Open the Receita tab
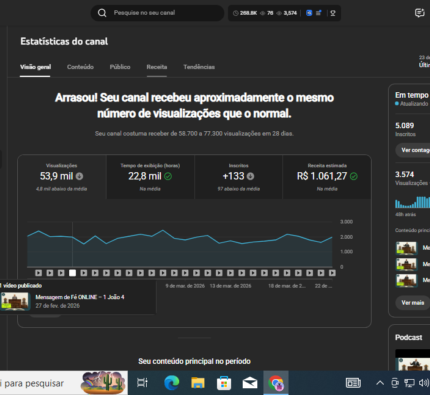This screenshot has width=430, height=395. pos(157,67)
